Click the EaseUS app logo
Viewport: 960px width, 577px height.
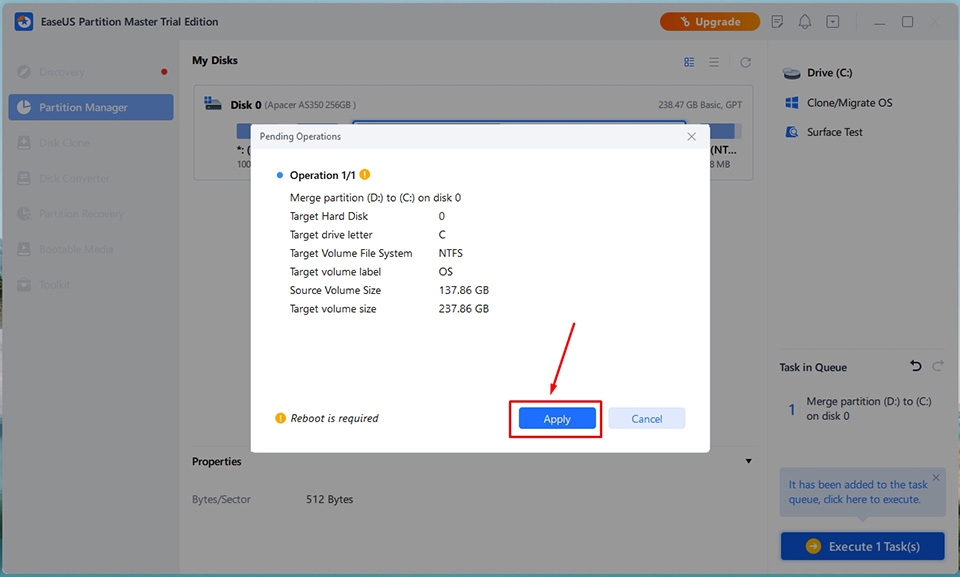coord(24,22)
